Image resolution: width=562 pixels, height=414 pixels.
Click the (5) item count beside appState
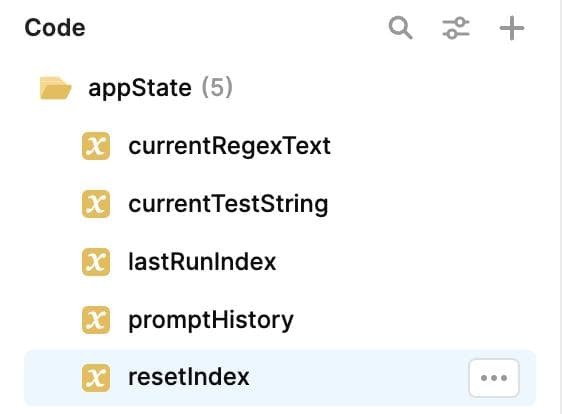(217, 87)
